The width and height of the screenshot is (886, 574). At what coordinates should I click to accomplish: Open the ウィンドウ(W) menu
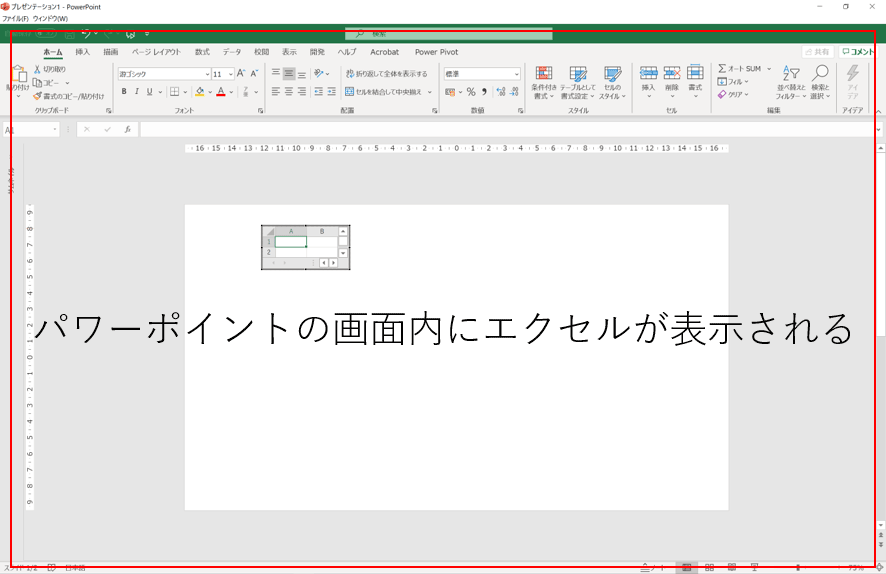(x=50, y=19)
